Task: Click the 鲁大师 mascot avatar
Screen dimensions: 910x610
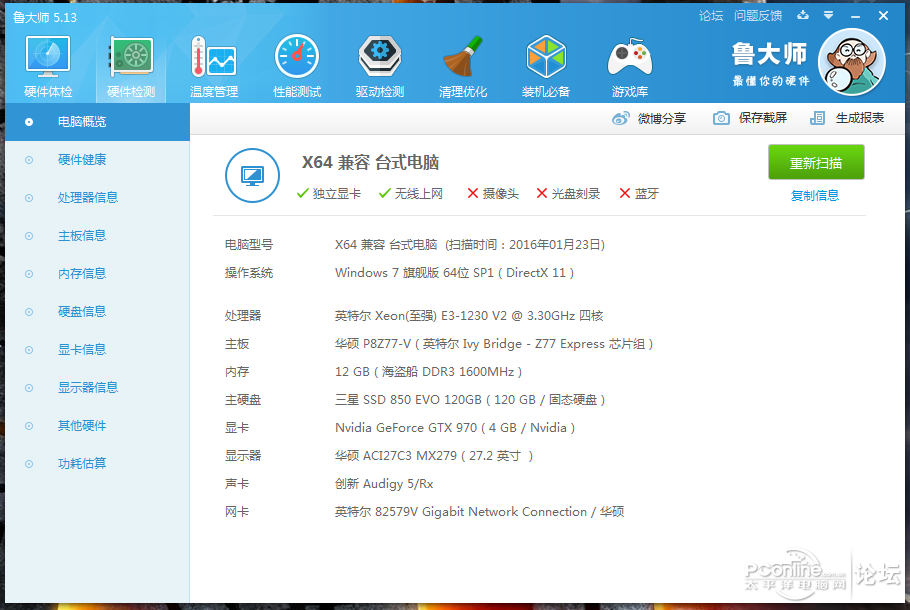Action: coord(851,62)
